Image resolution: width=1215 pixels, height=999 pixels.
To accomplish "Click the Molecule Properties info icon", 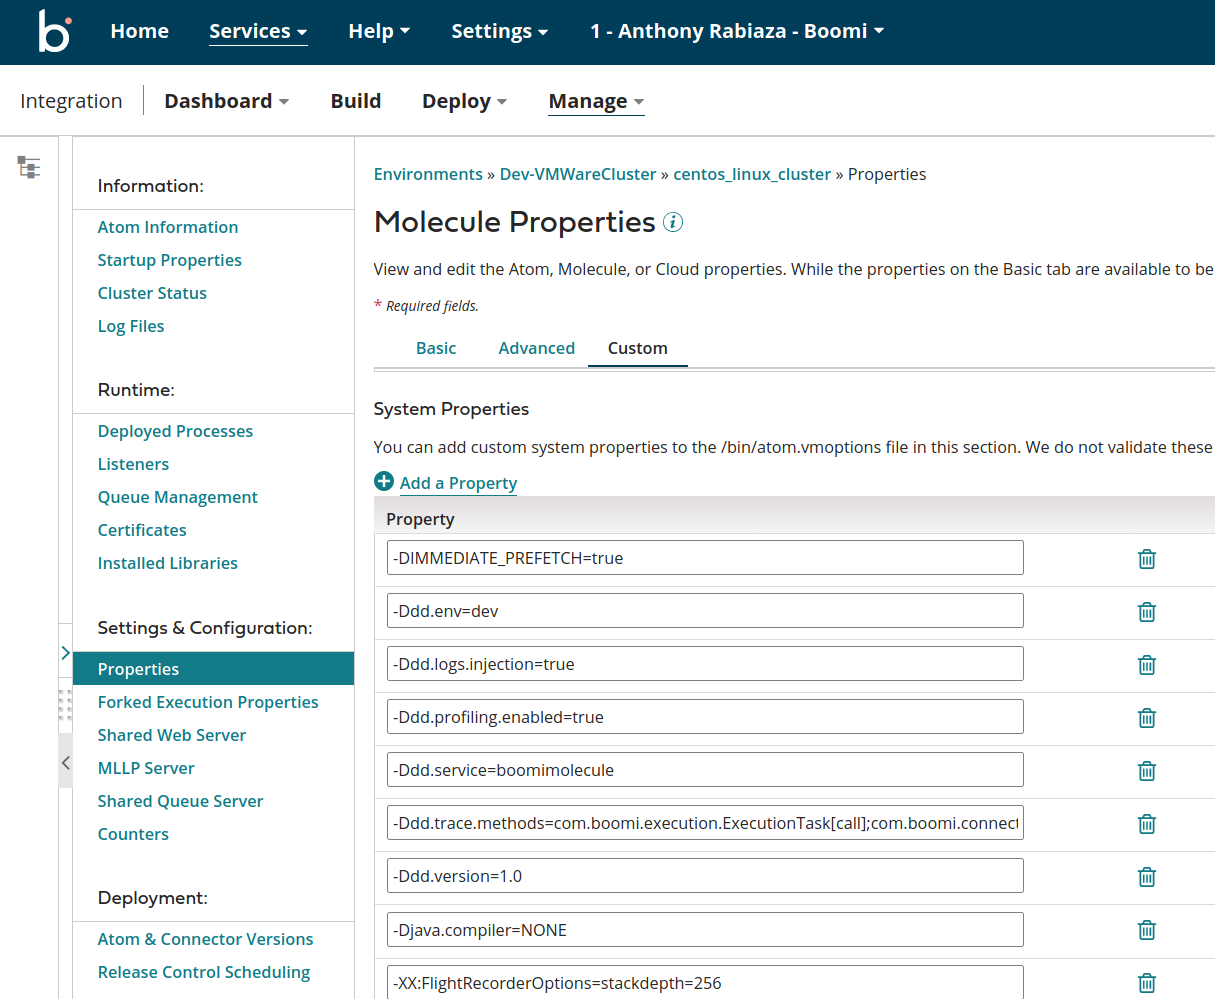I will (x=673, y=222).
